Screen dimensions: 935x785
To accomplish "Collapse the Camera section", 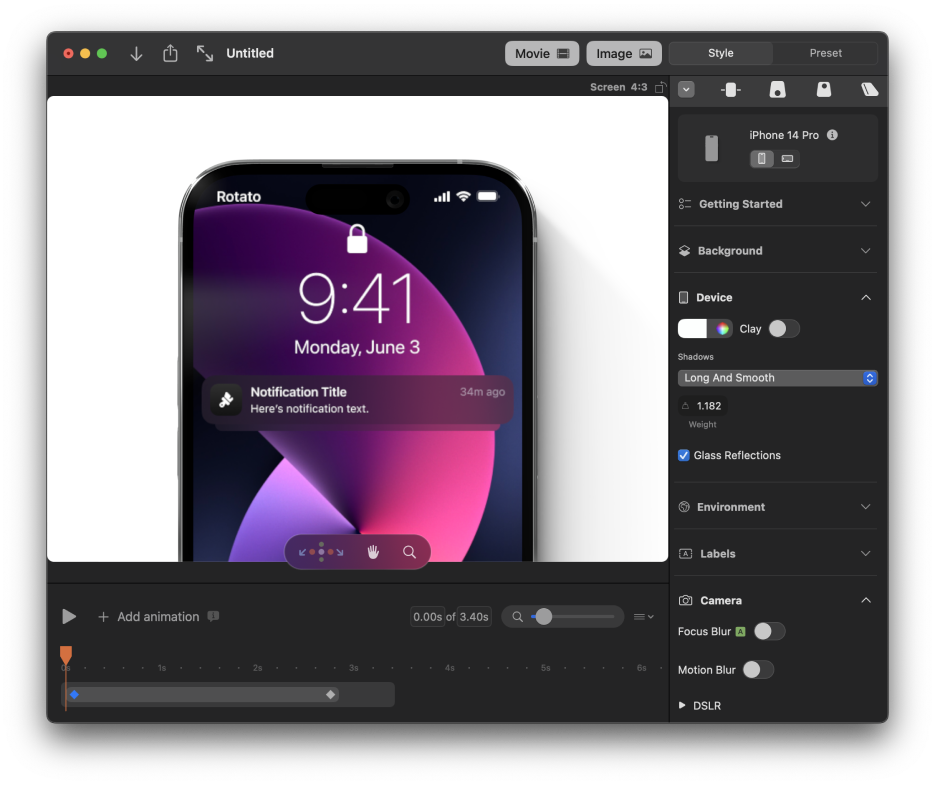I will pos(775,600).
